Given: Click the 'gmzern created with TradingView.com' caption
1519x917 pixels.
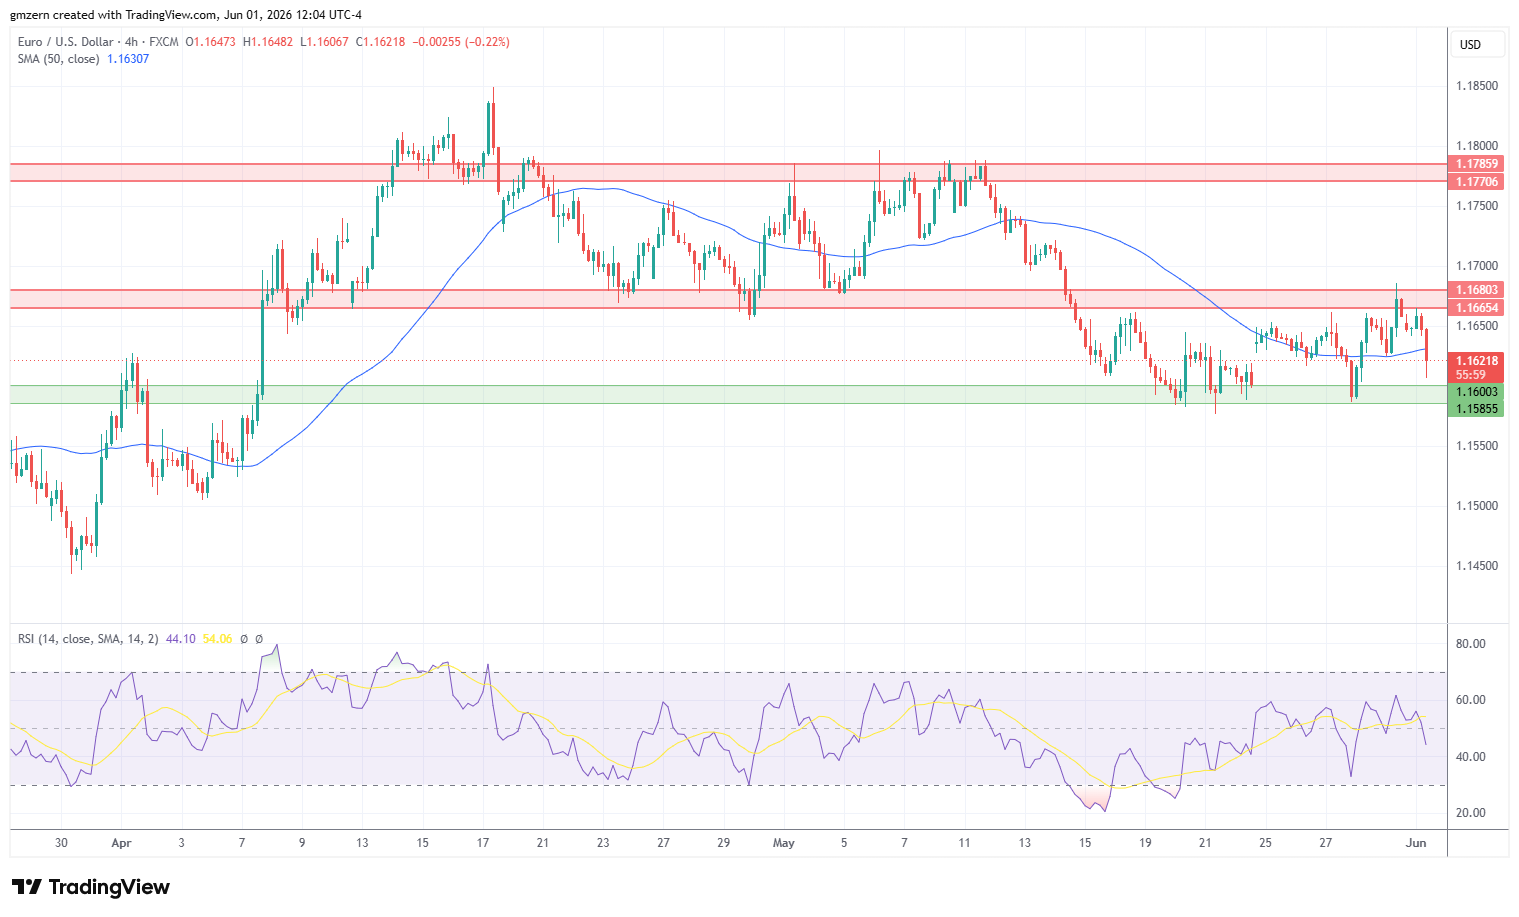Looking at the screenshot, I should (114, 15).
